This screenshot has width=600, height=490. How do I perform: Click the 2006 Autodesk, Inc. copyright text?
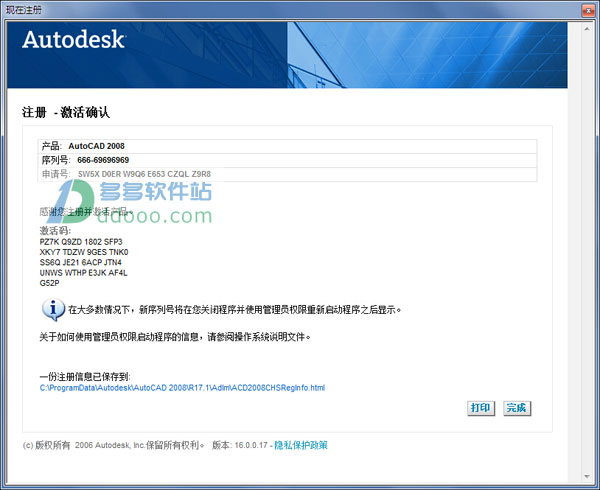tap(110, 445)
